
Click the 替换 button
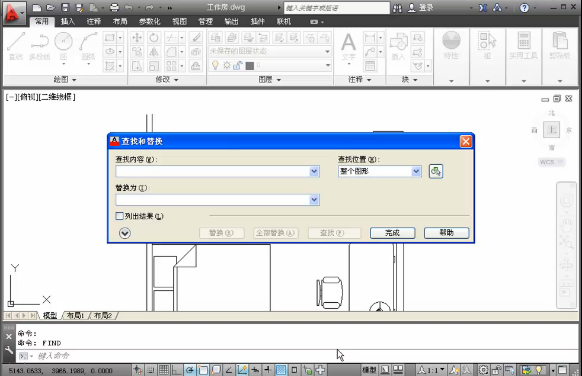221,233
